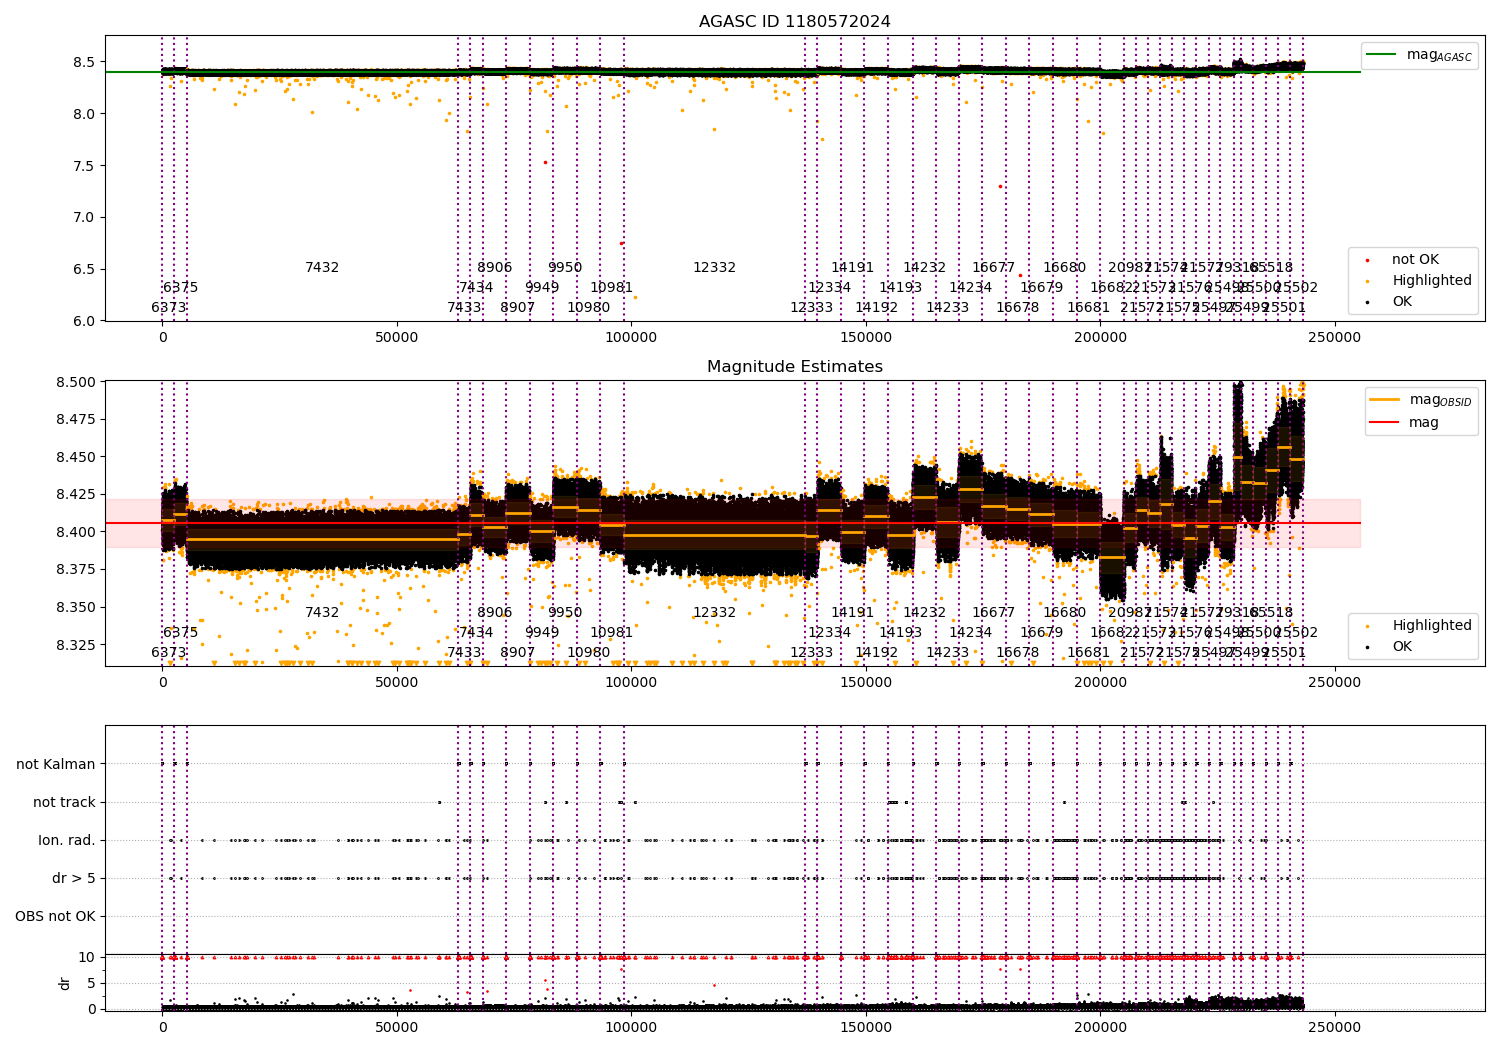1500x1050 pixels.
Task: Click obsid label 10981 in AGASC ID plot
Action: (611, 288)
